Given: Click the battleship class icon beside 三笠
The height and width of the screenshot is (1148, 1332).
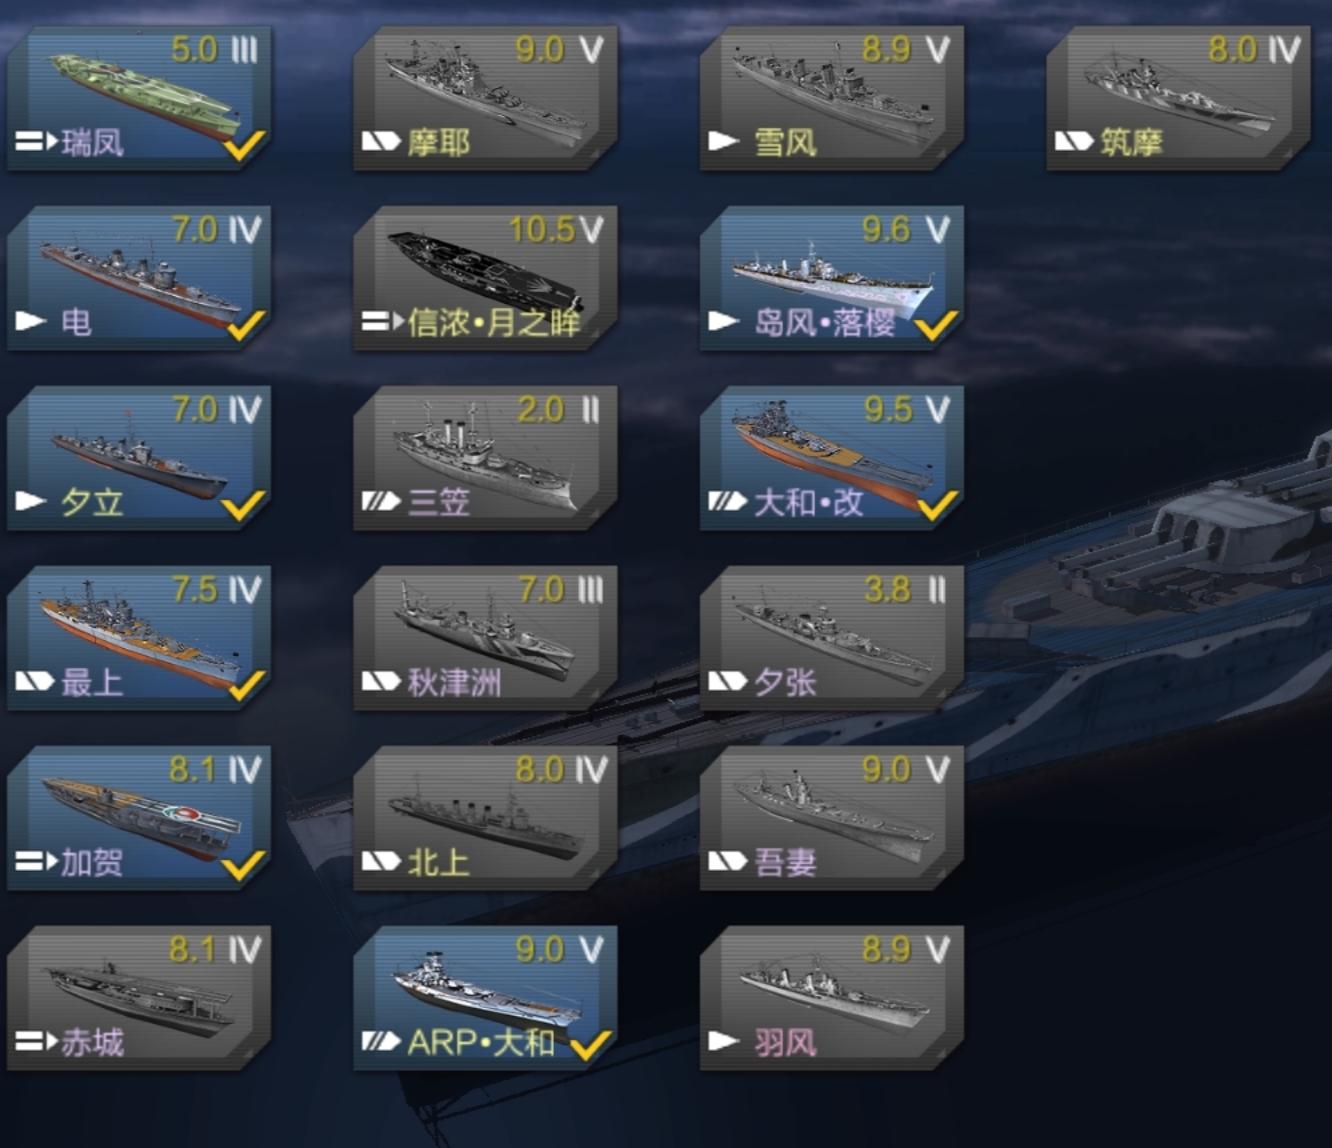Looking at the screenshot, I should pos(381,501).
